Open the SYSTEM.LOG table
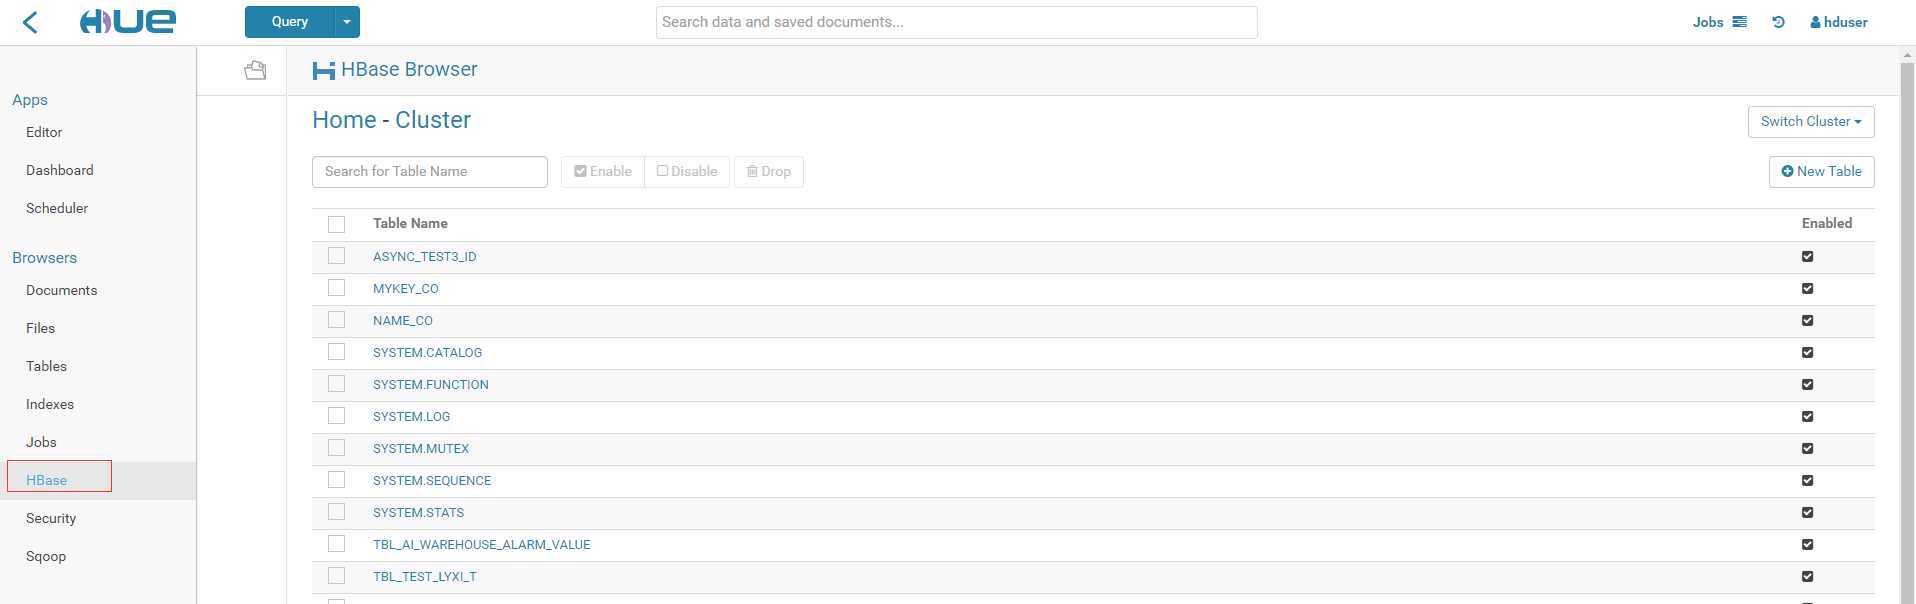This screenshot has width=1916, height=604. click(411, 417)
